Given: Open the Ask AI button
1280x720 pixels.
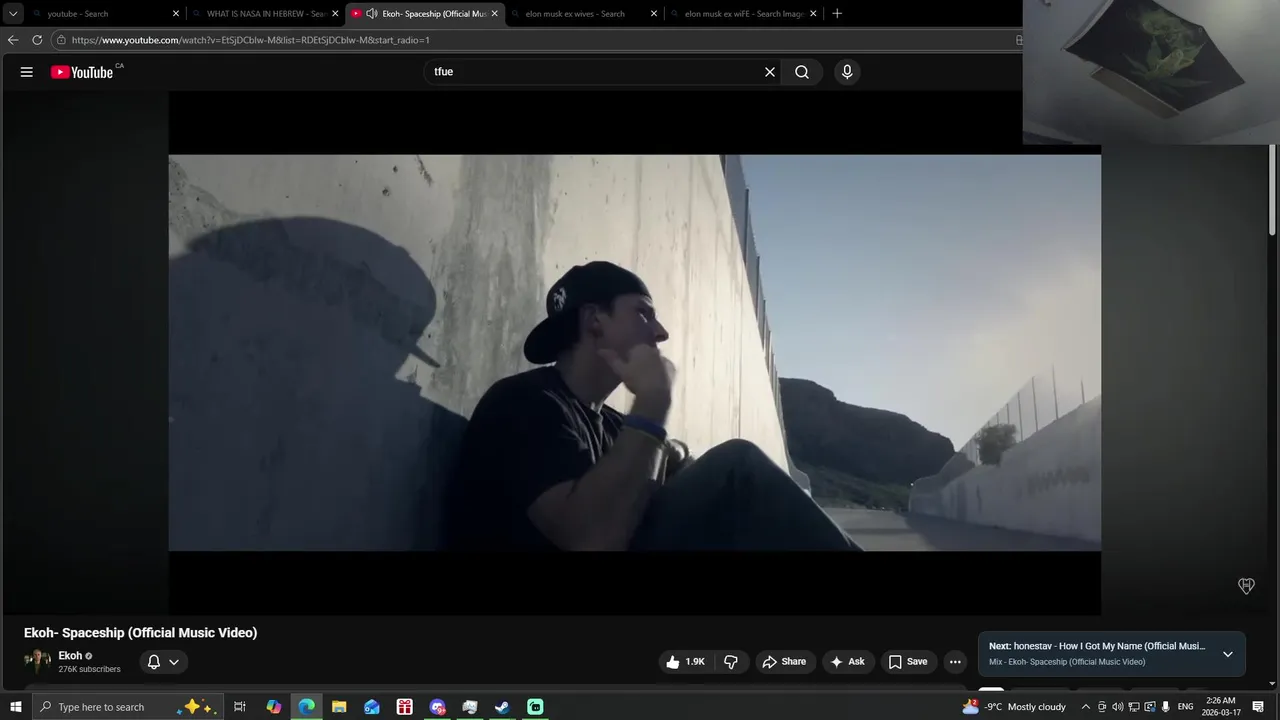Looking at the screenshot, I should pos(847,662).
